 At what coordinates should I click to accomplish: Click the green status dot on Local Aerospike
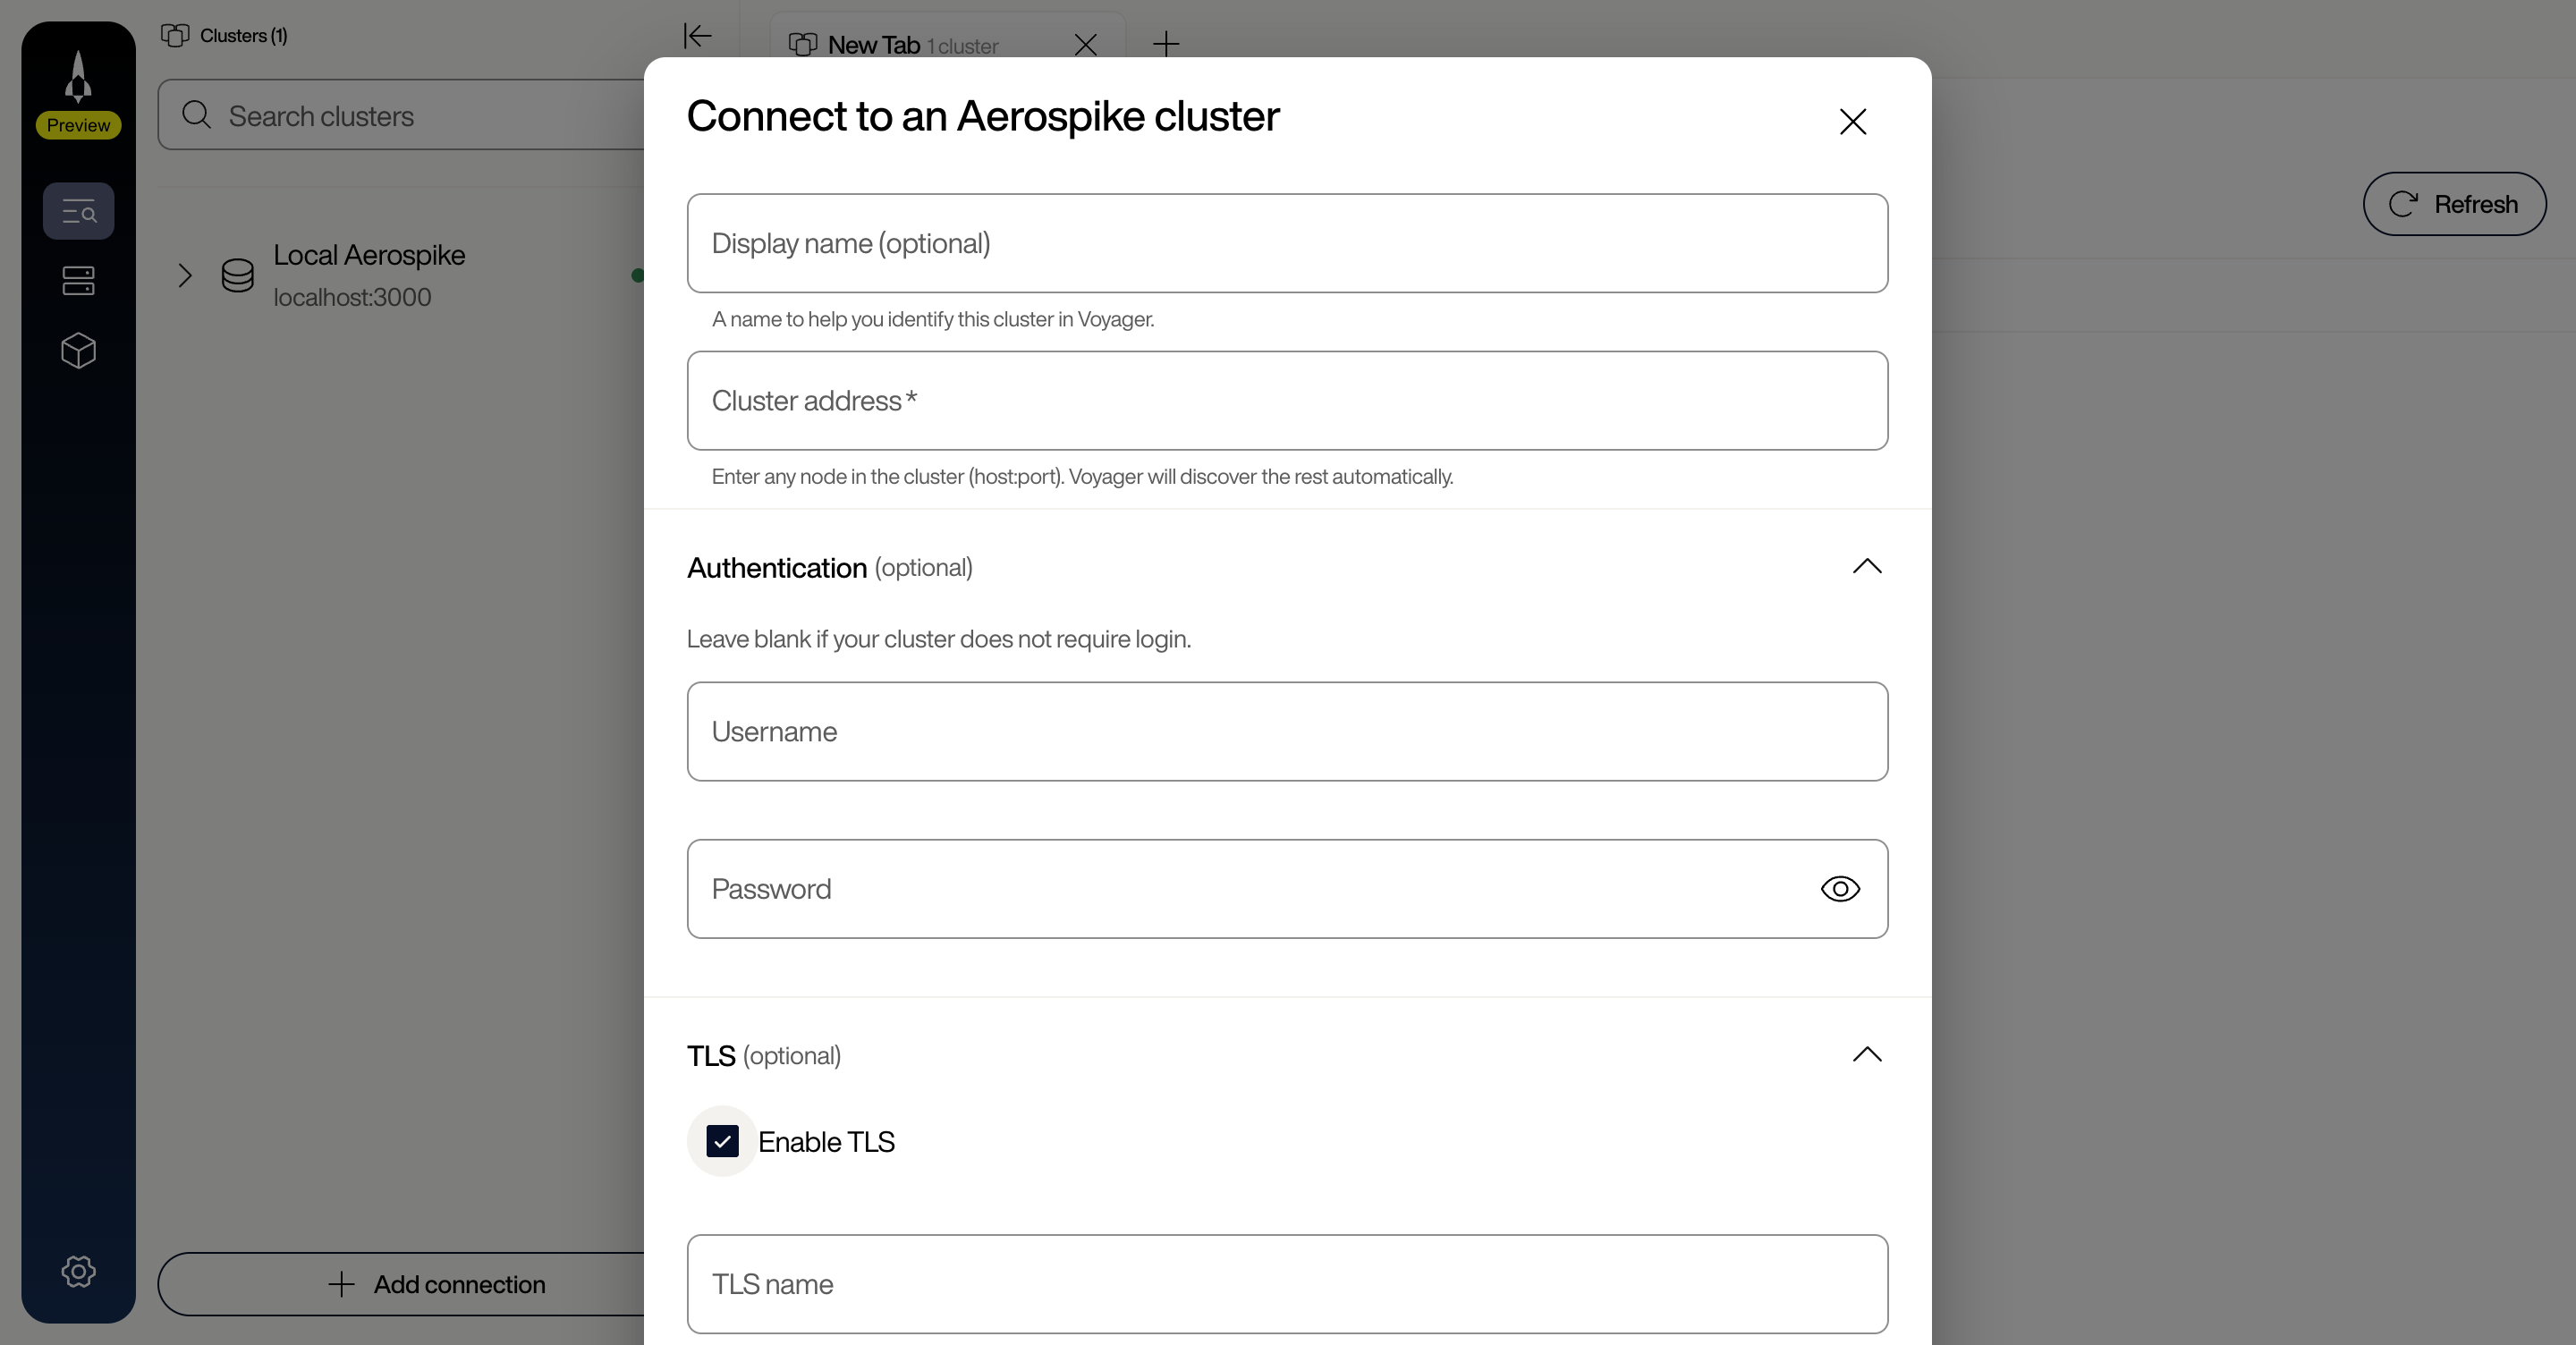coord(638,276)
